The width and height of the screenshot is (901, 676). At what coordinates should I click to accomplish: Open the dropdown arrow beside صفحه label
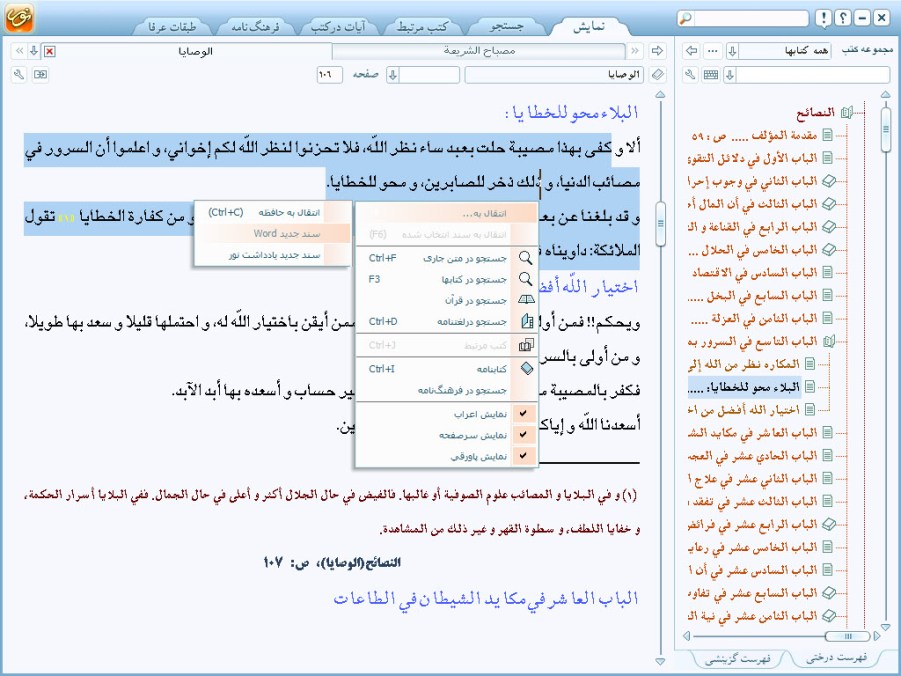pos(392,74)
